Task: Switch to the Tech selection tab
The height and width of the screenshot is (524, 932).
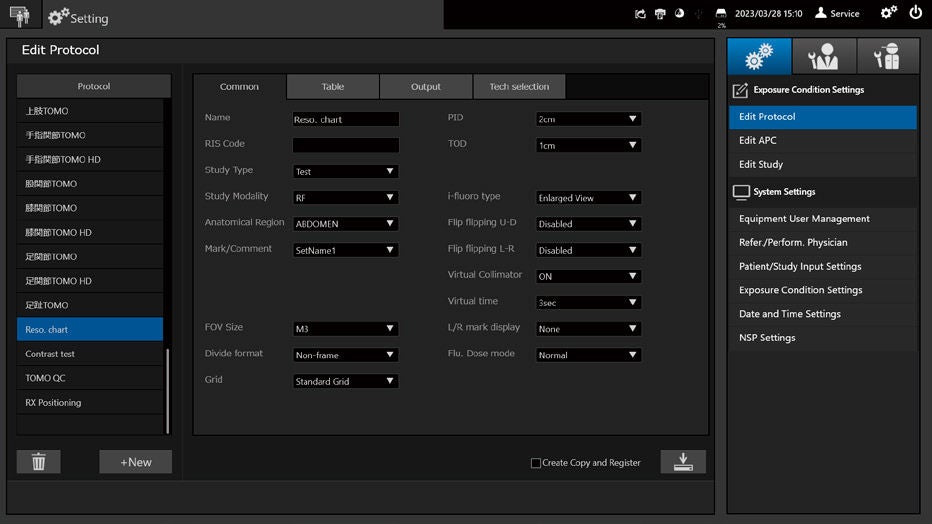Action: 519,87
